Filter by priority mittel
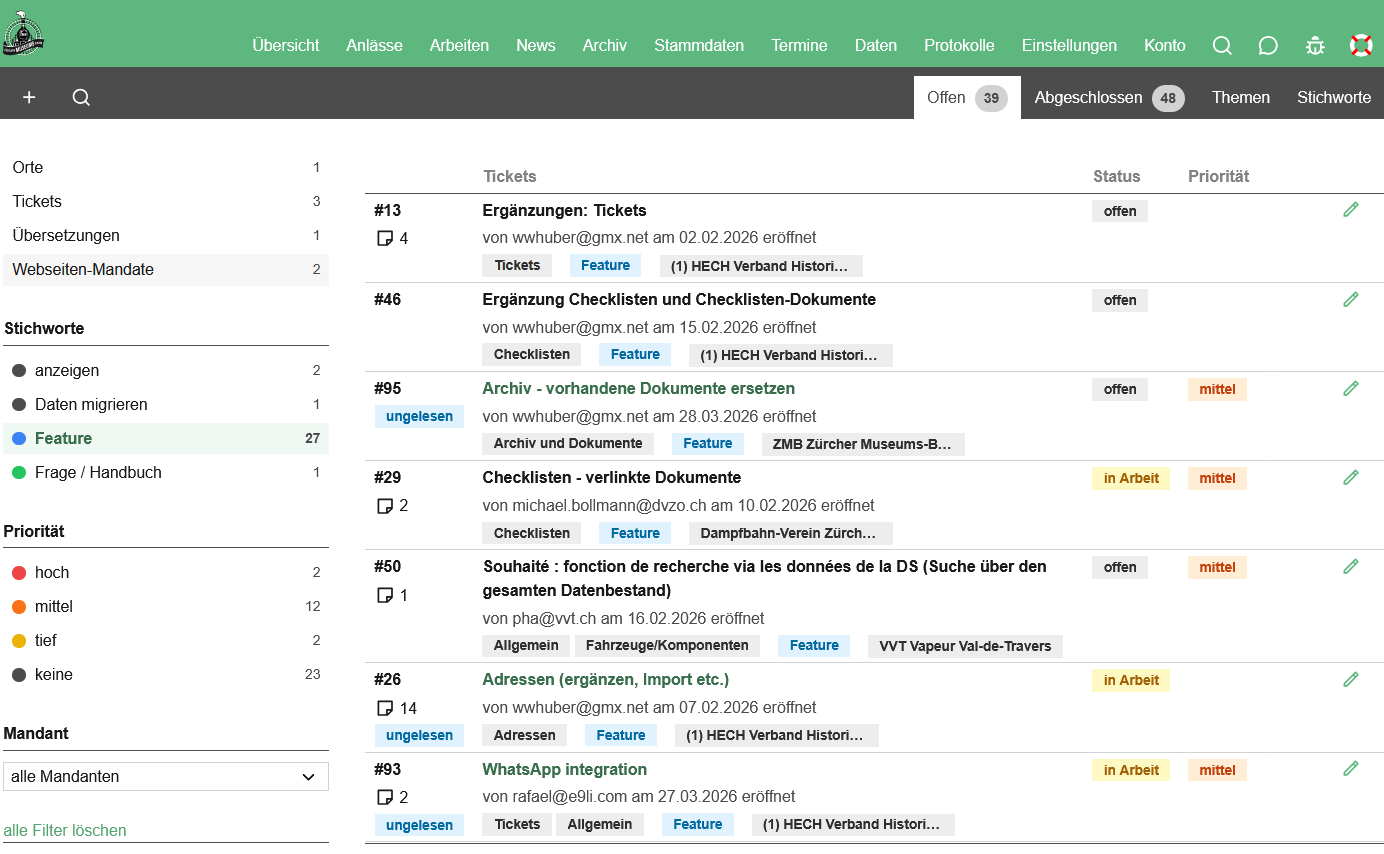Image resolution: width=1384 pixels, height=854 pixels. pyautogui.click(x=54, y=606)
